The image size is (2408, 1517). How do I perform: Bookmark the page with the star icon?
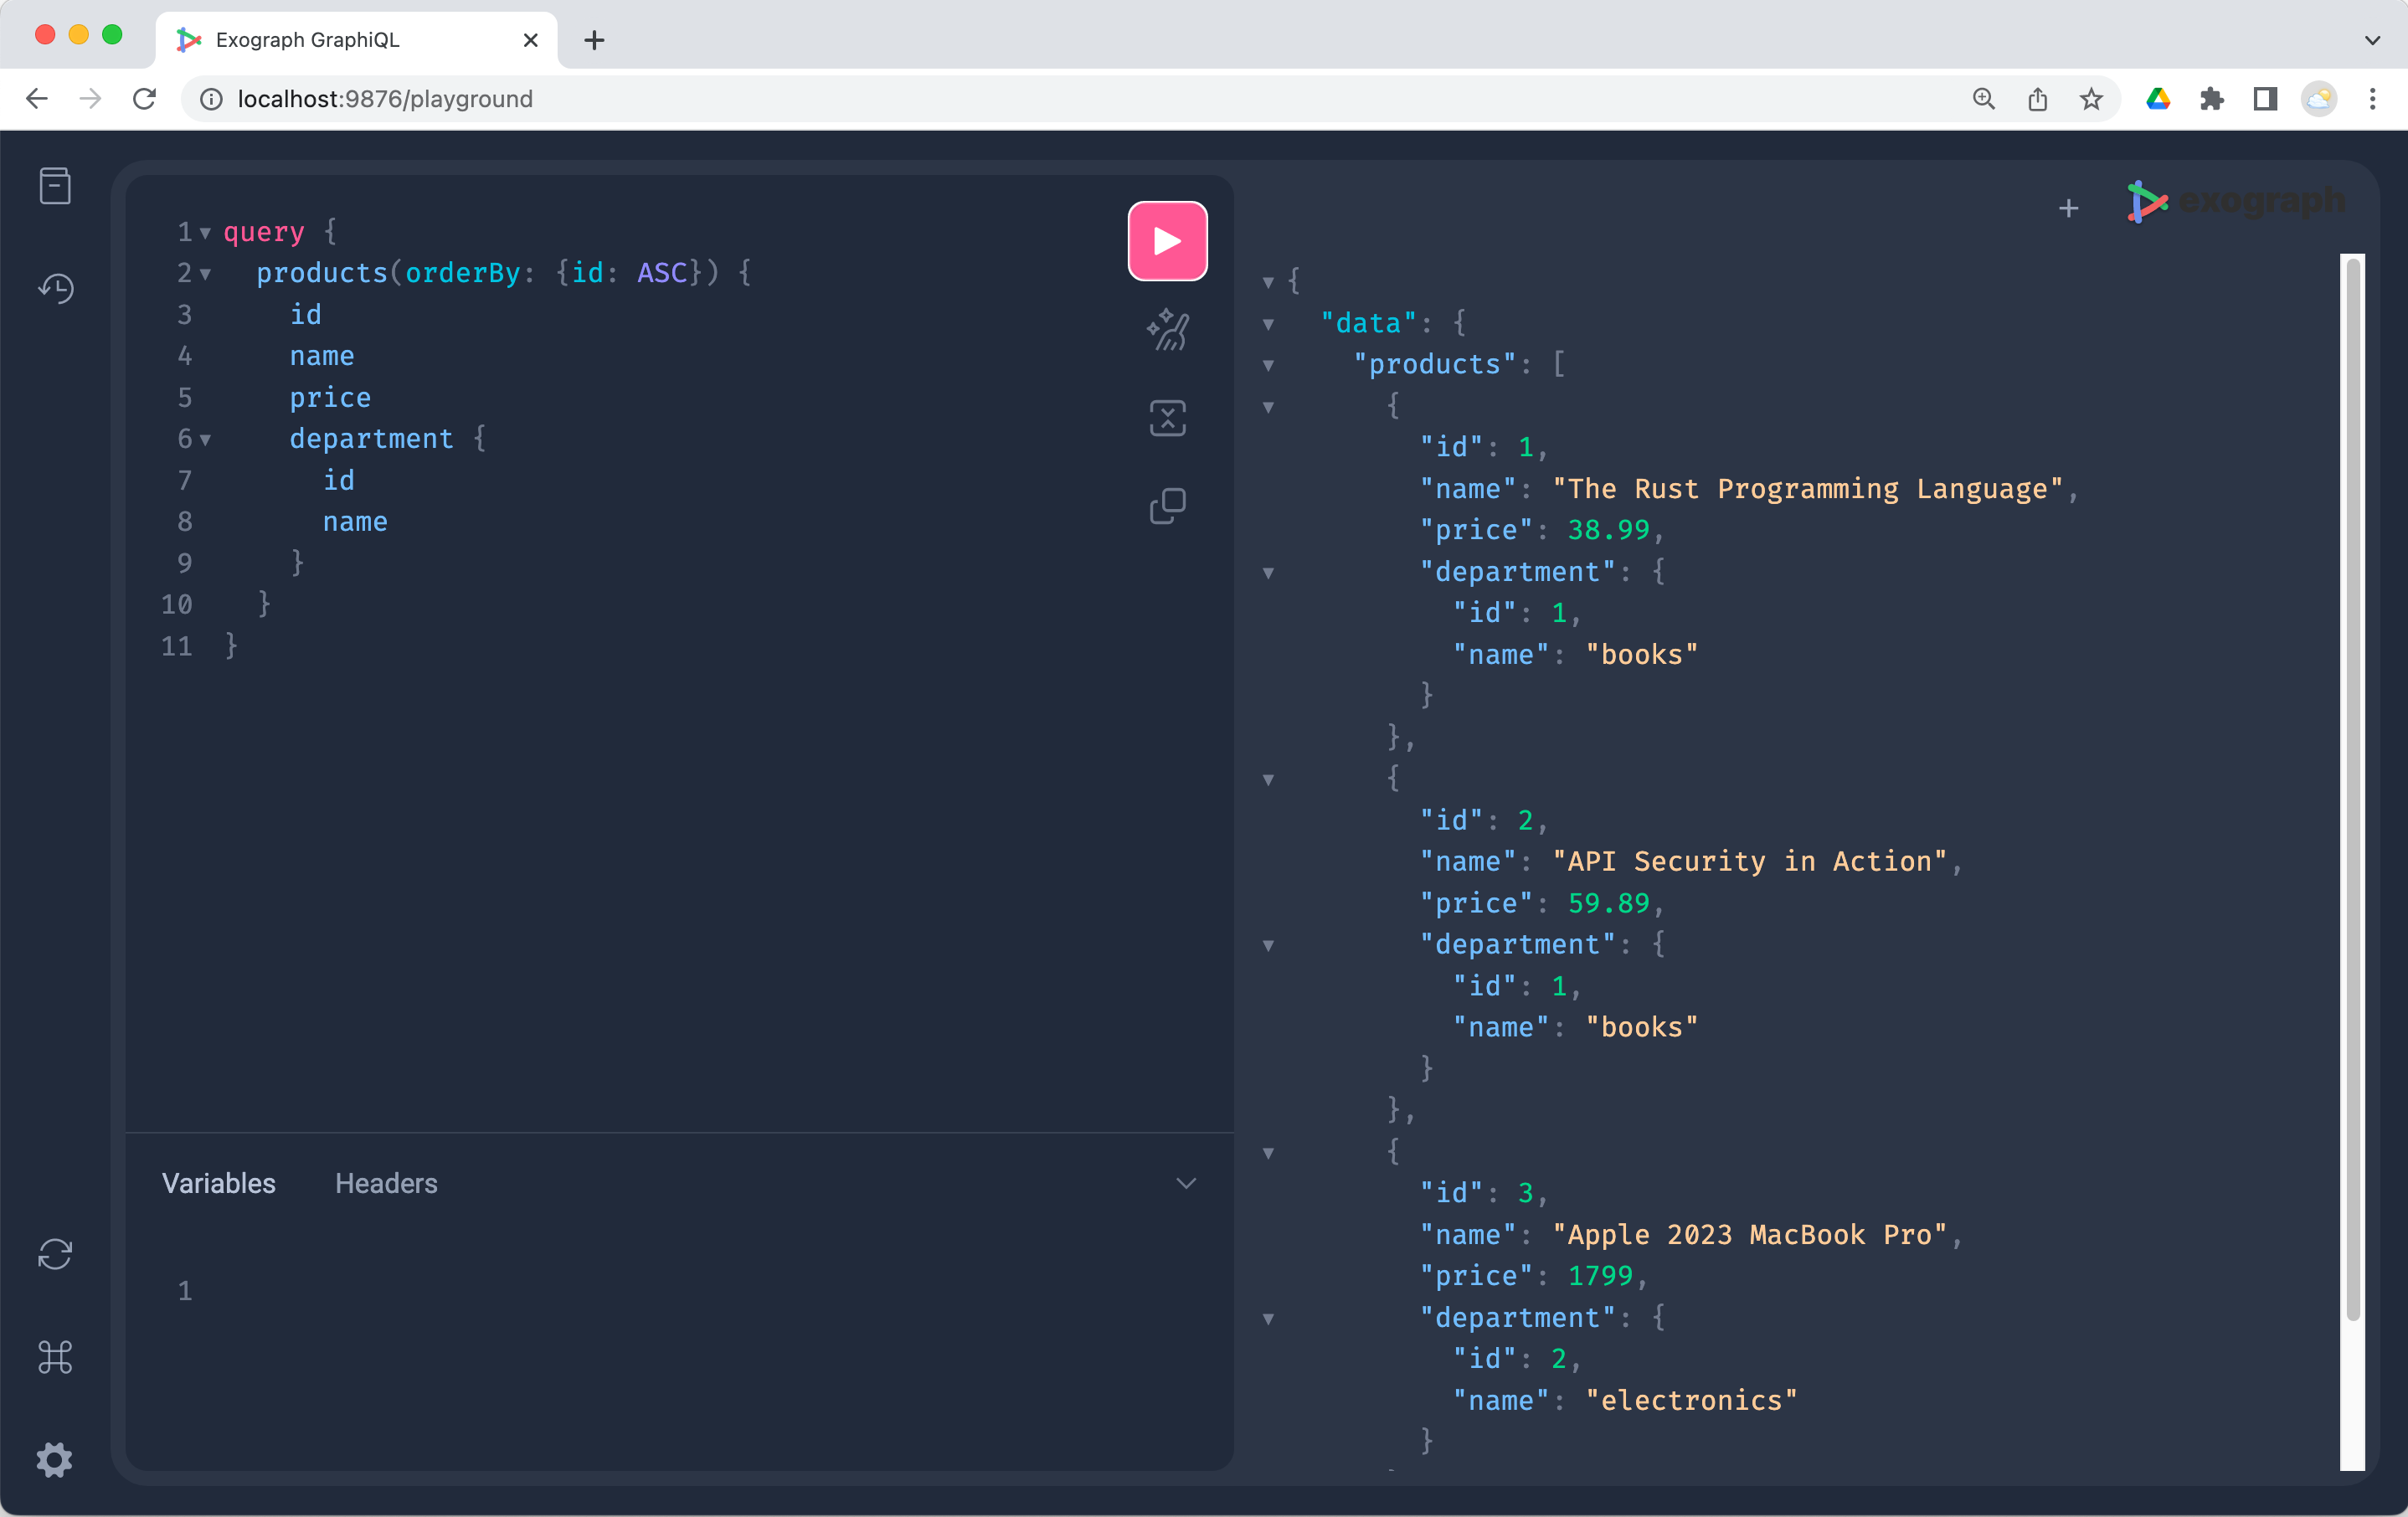coord(2091,99)
